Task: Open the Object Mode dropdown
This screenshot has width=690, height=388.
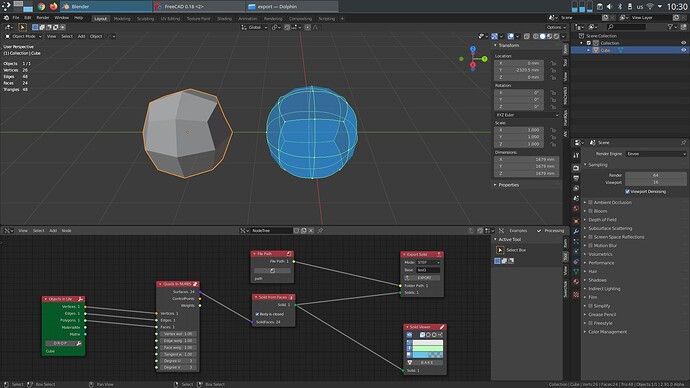Action: tap(23, 36)
